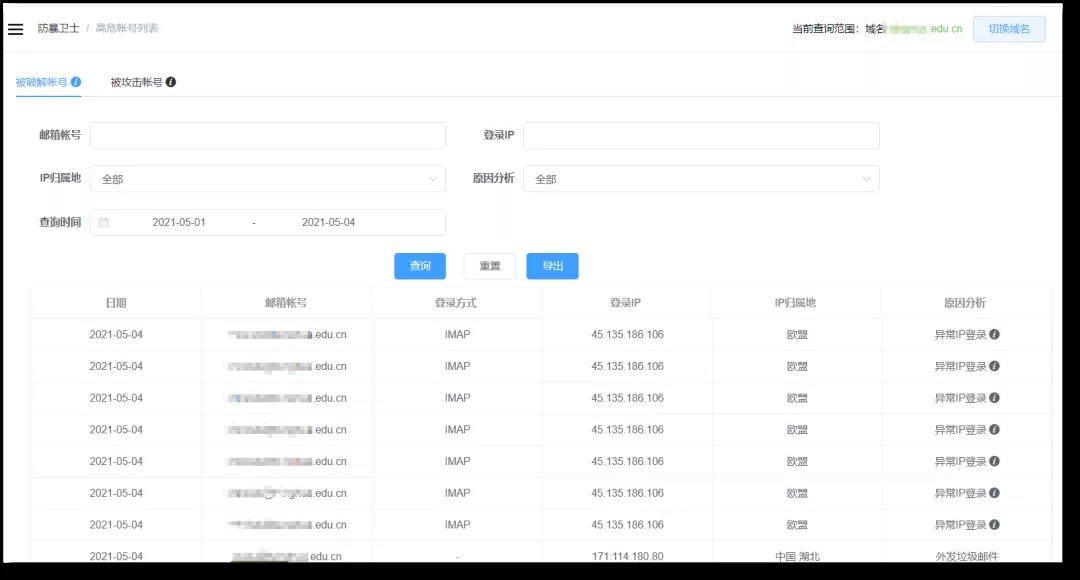
Task: Click the 切换域名 button
Action: point(1009,28)
